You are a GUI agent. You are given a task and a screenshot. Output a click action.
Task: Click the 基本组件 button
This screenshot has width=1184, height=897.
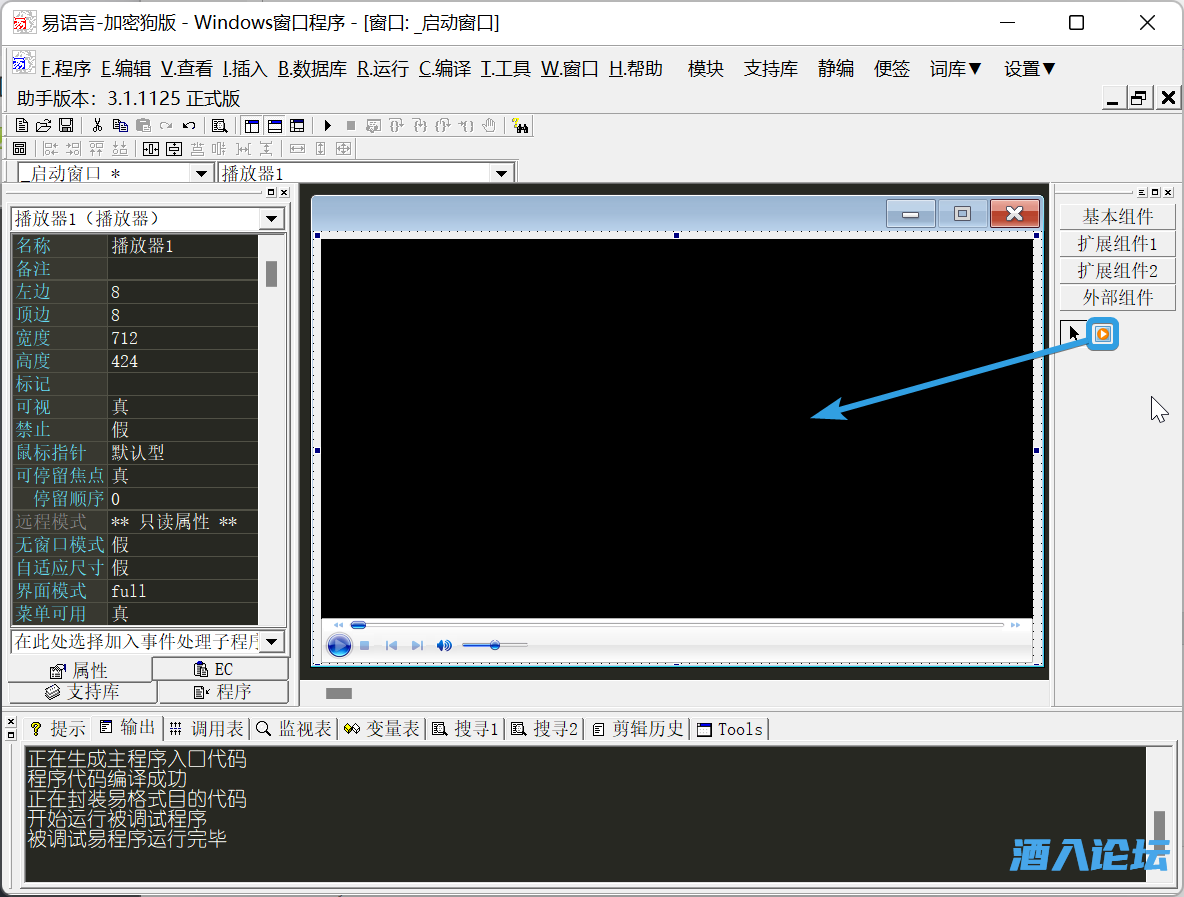click(x=1117, y=216)
